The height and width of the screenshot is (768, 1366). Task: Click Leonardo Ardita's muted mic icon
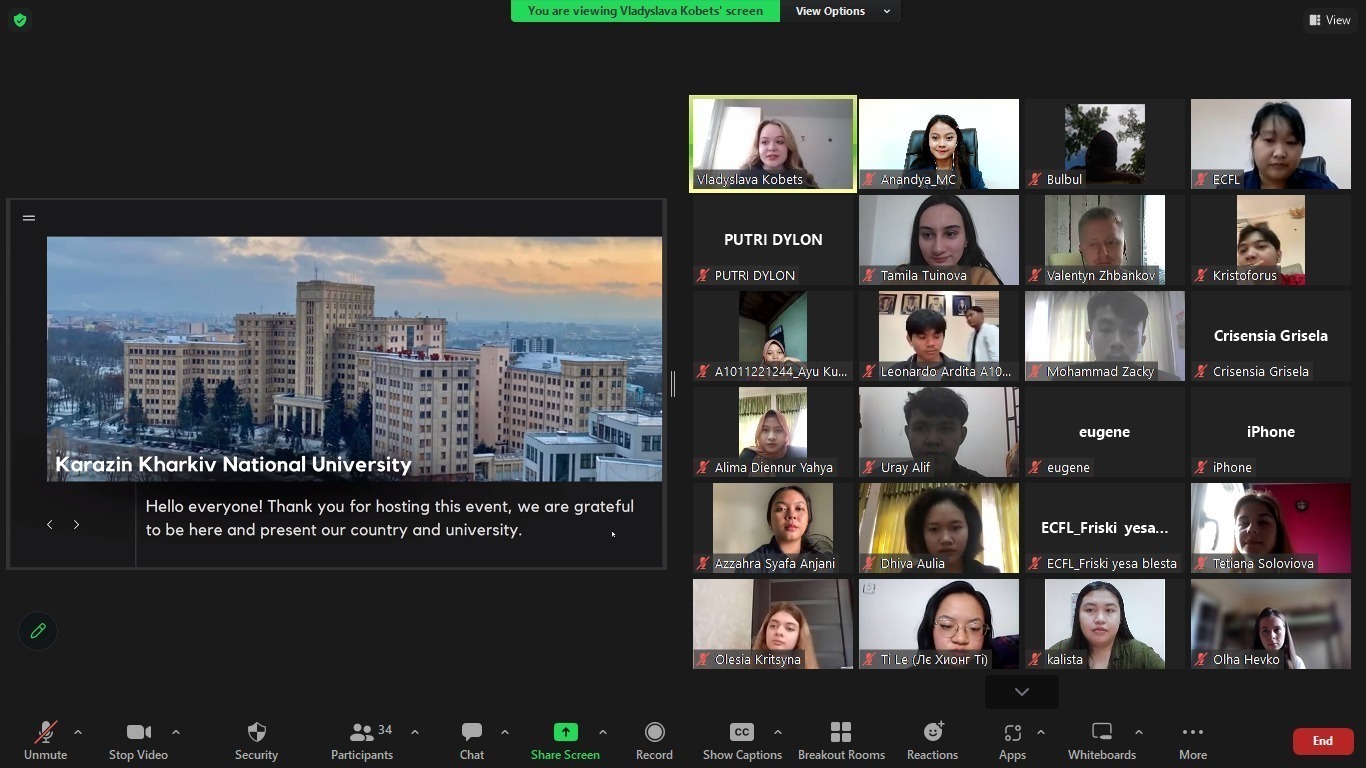click(869, 371)
